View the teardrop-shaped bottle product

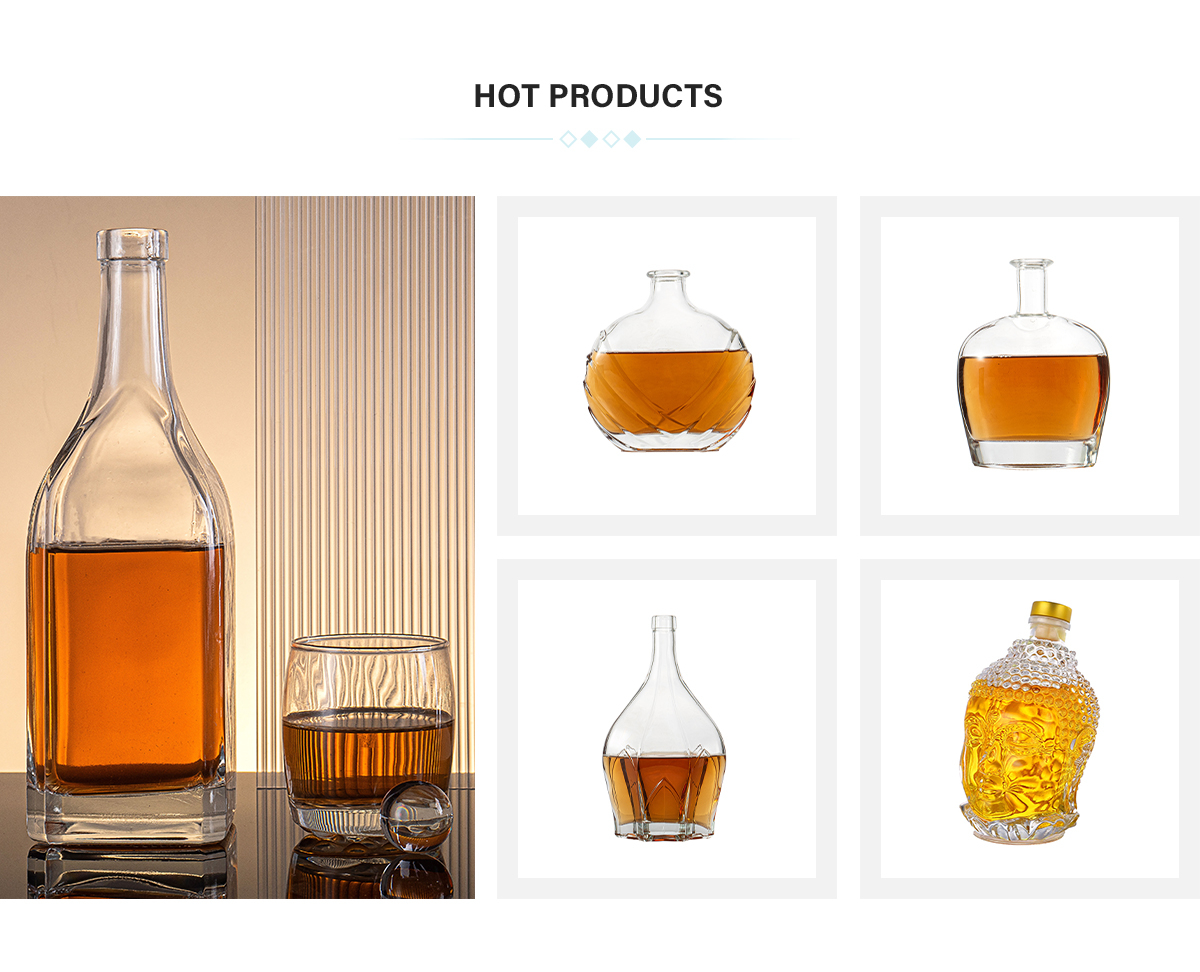coord(665,727)
